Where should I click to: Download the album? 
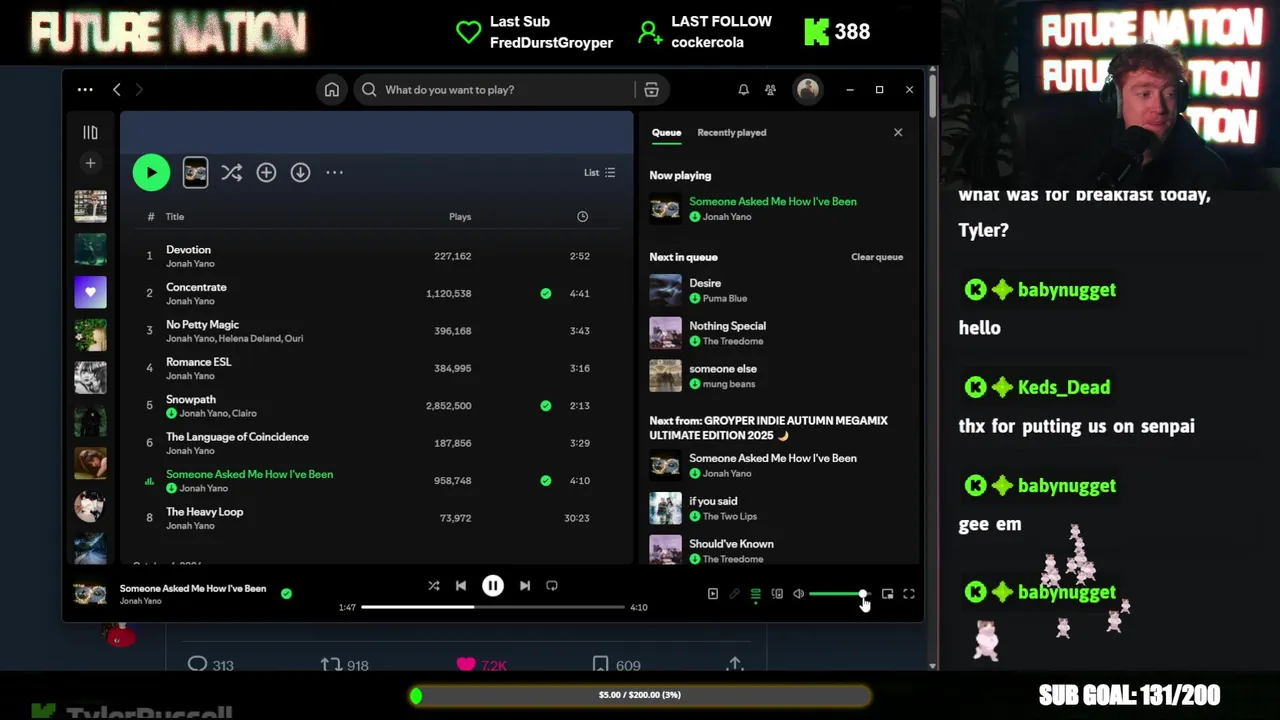tap(300, 172)
